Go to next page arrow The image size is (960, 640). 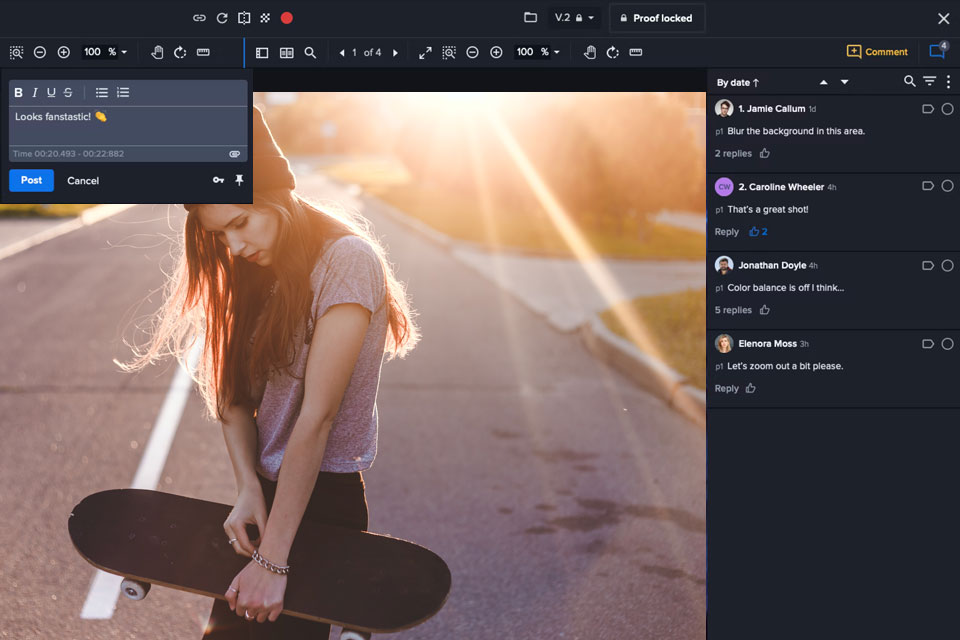click(x=396, y=53)
